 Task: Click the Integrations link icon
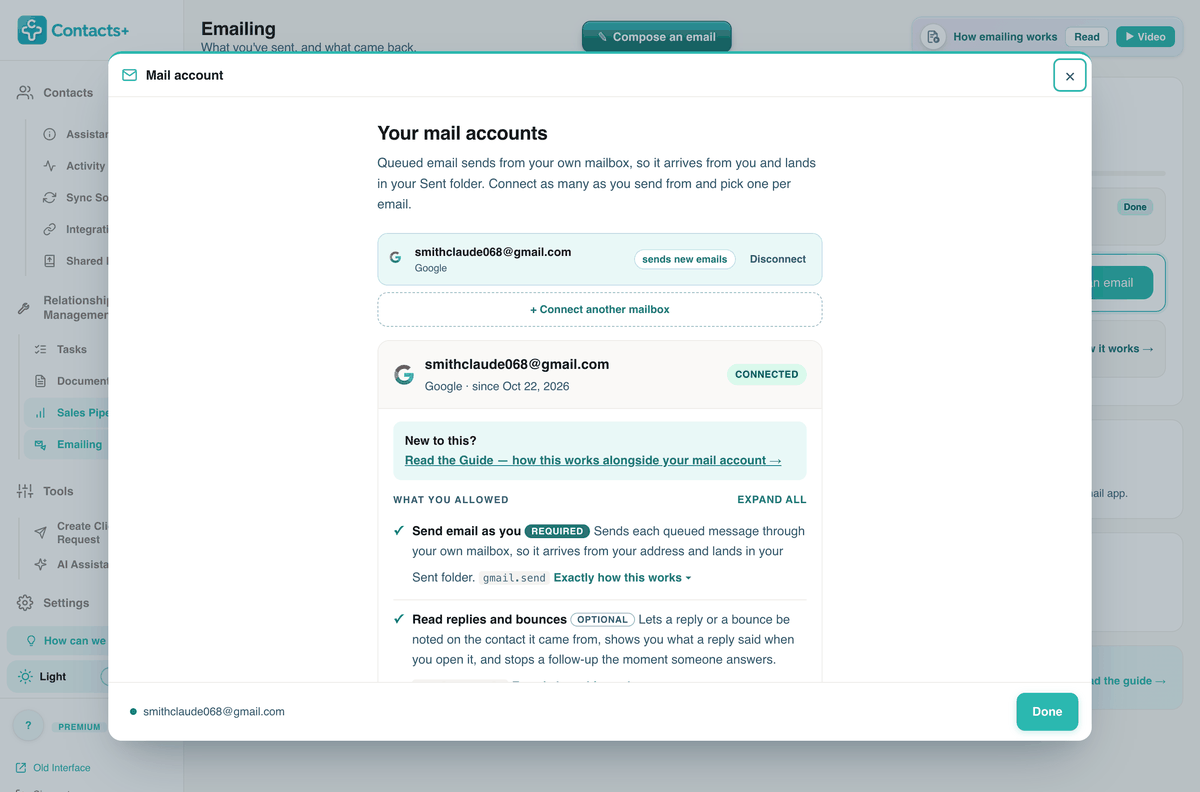49,229
